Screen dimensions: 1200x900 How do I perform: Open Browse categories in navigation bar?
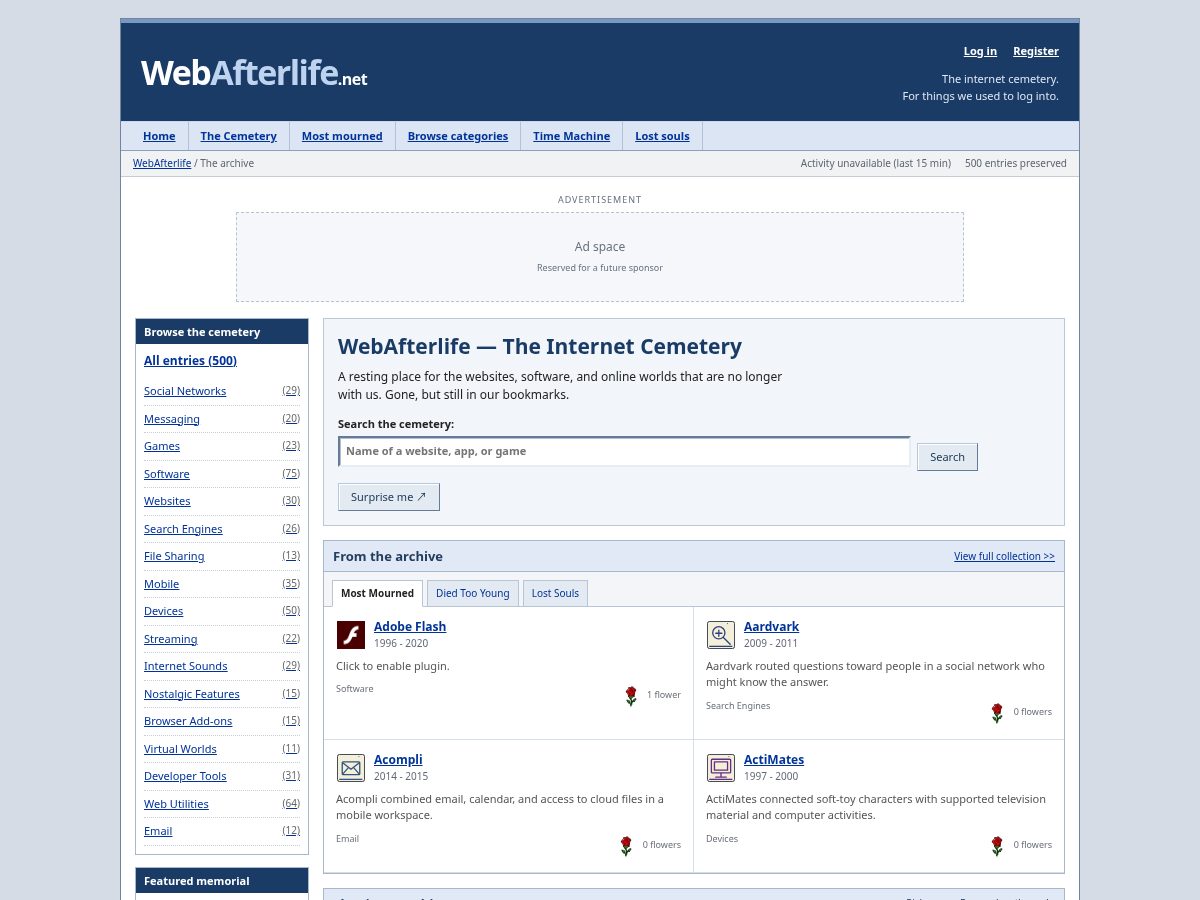pos(458,136)
